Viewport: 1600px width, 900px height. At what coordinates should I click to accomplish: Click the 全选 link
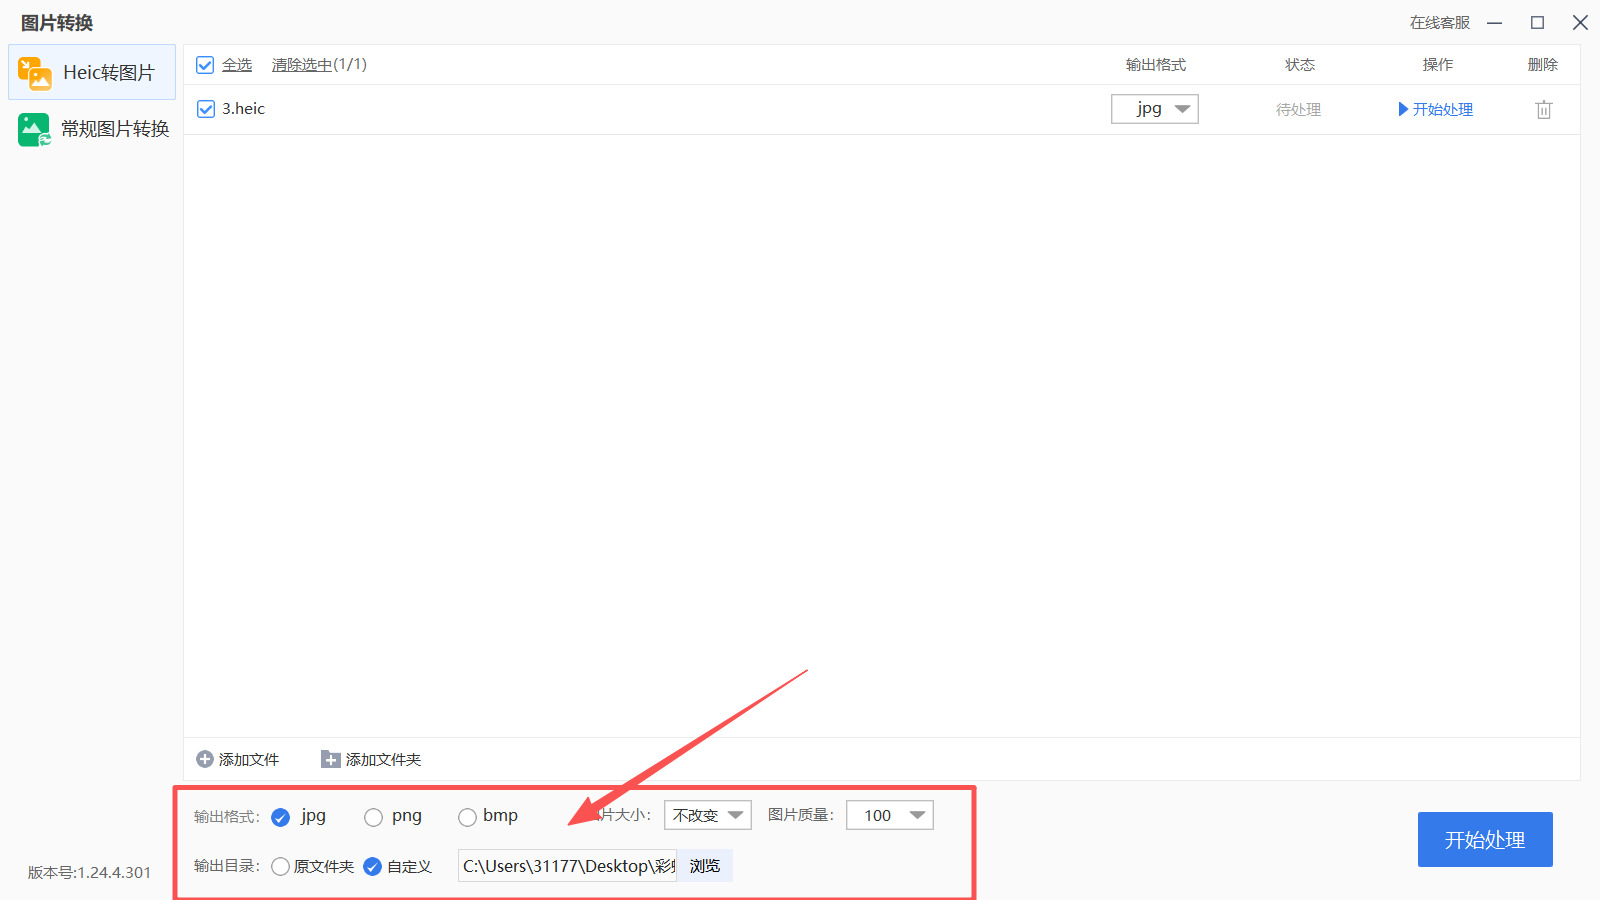[x=237, y=65]
